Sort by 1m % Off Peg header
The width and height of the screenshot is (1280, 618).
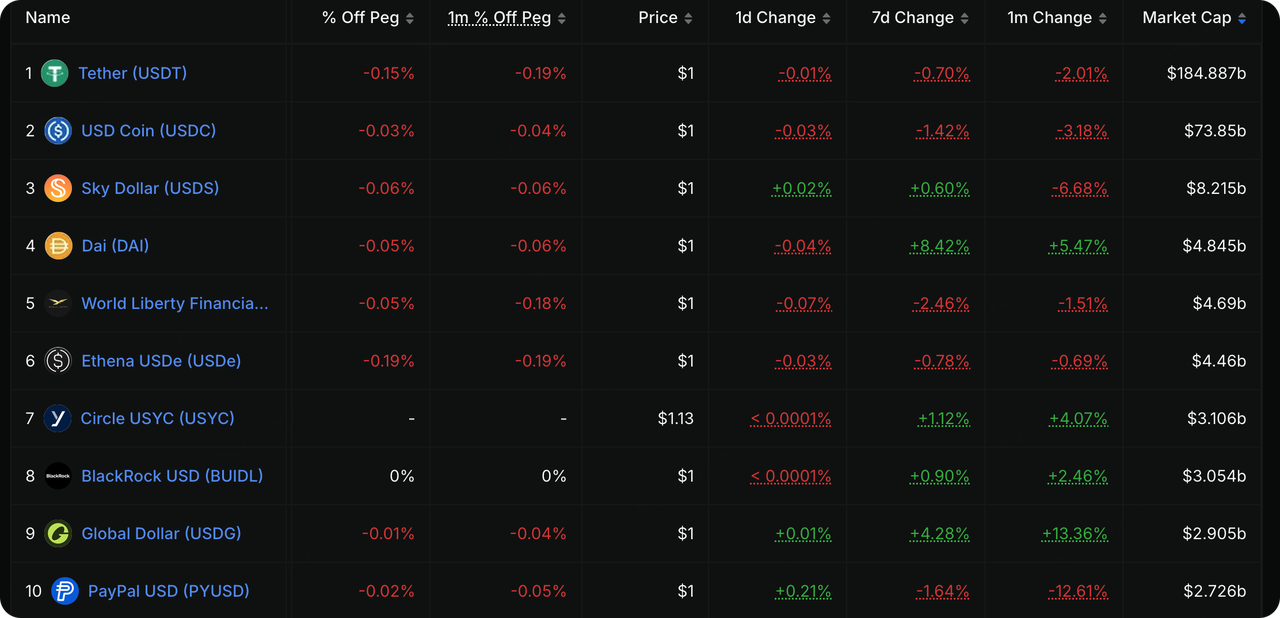click(x=507, y=18)
